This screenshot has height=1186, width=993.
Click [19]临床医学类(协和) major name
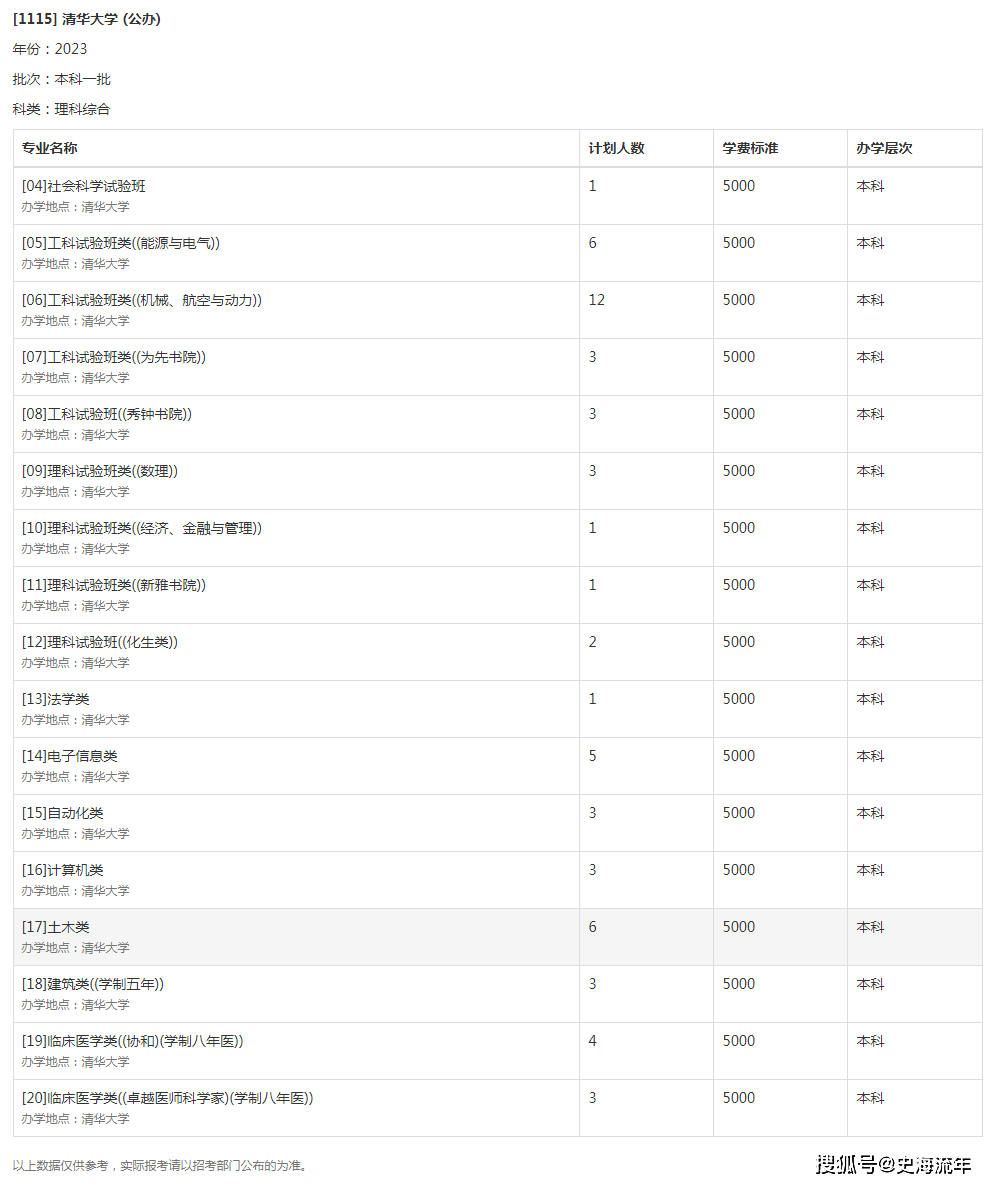click(x=132, y=1041)
